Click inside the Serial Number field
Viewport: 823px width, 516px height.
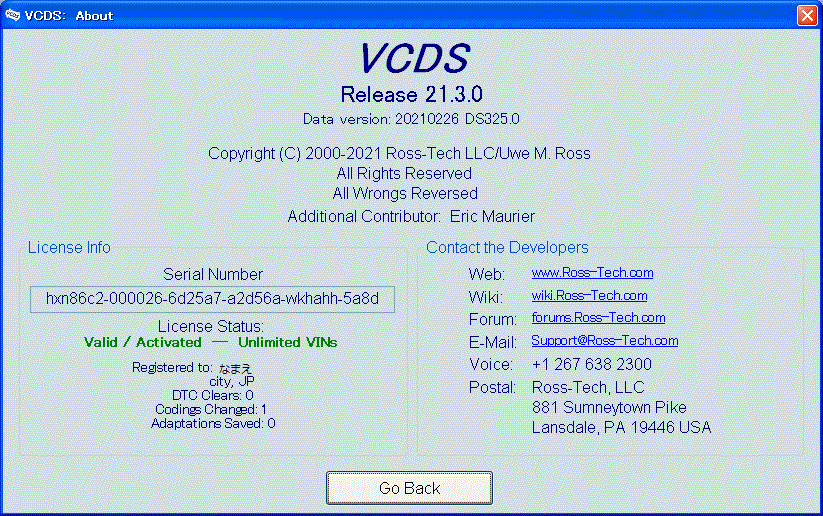tap(212, 299)
